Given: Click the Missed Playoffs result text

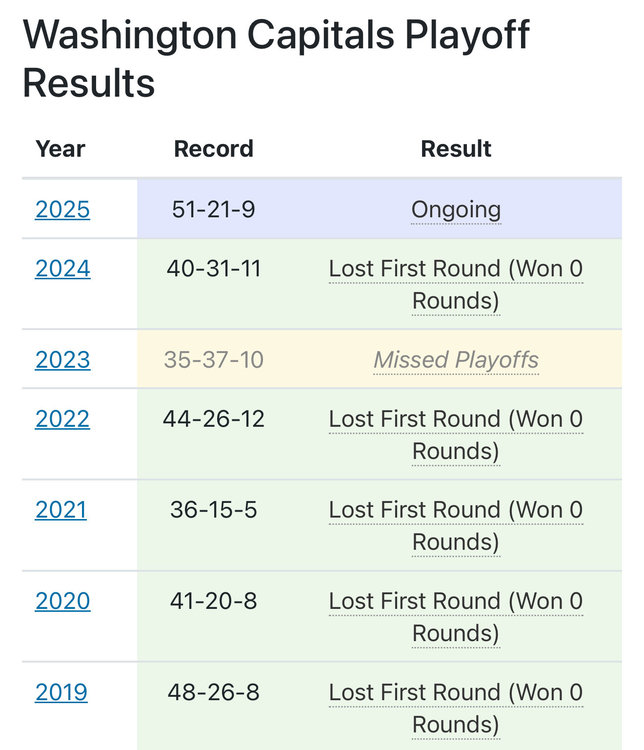Looking at the screenshot, I should click(456, 360).
